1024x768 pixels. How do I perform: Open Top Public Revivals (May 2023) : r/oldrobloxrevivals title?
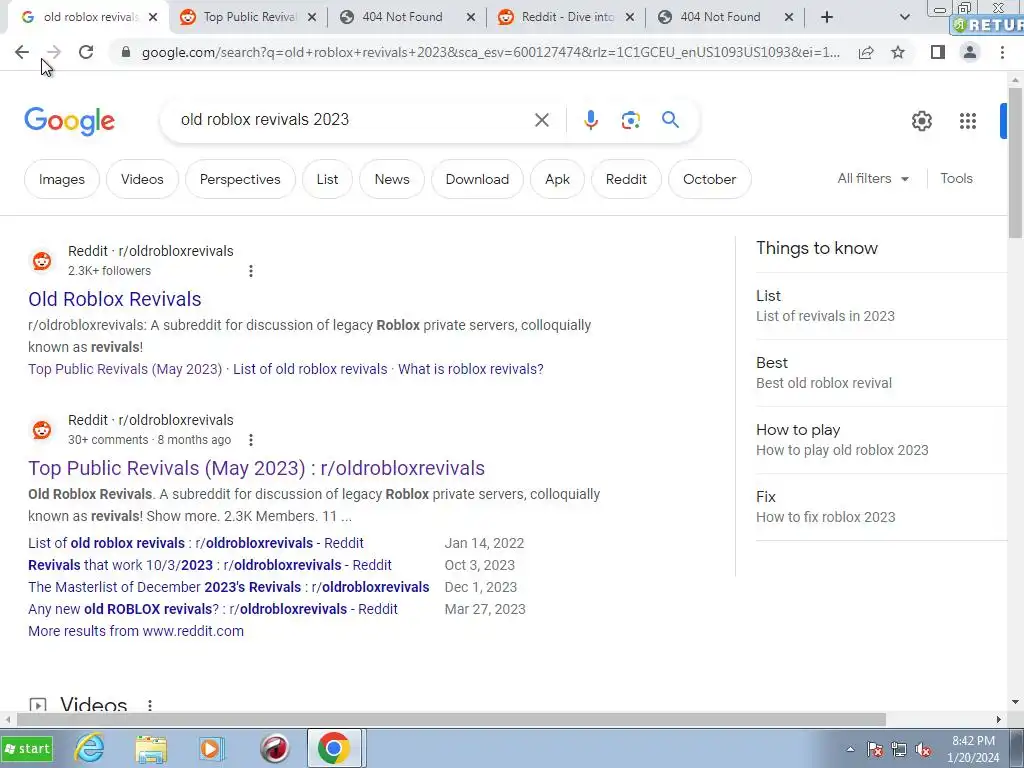[256, 468]
